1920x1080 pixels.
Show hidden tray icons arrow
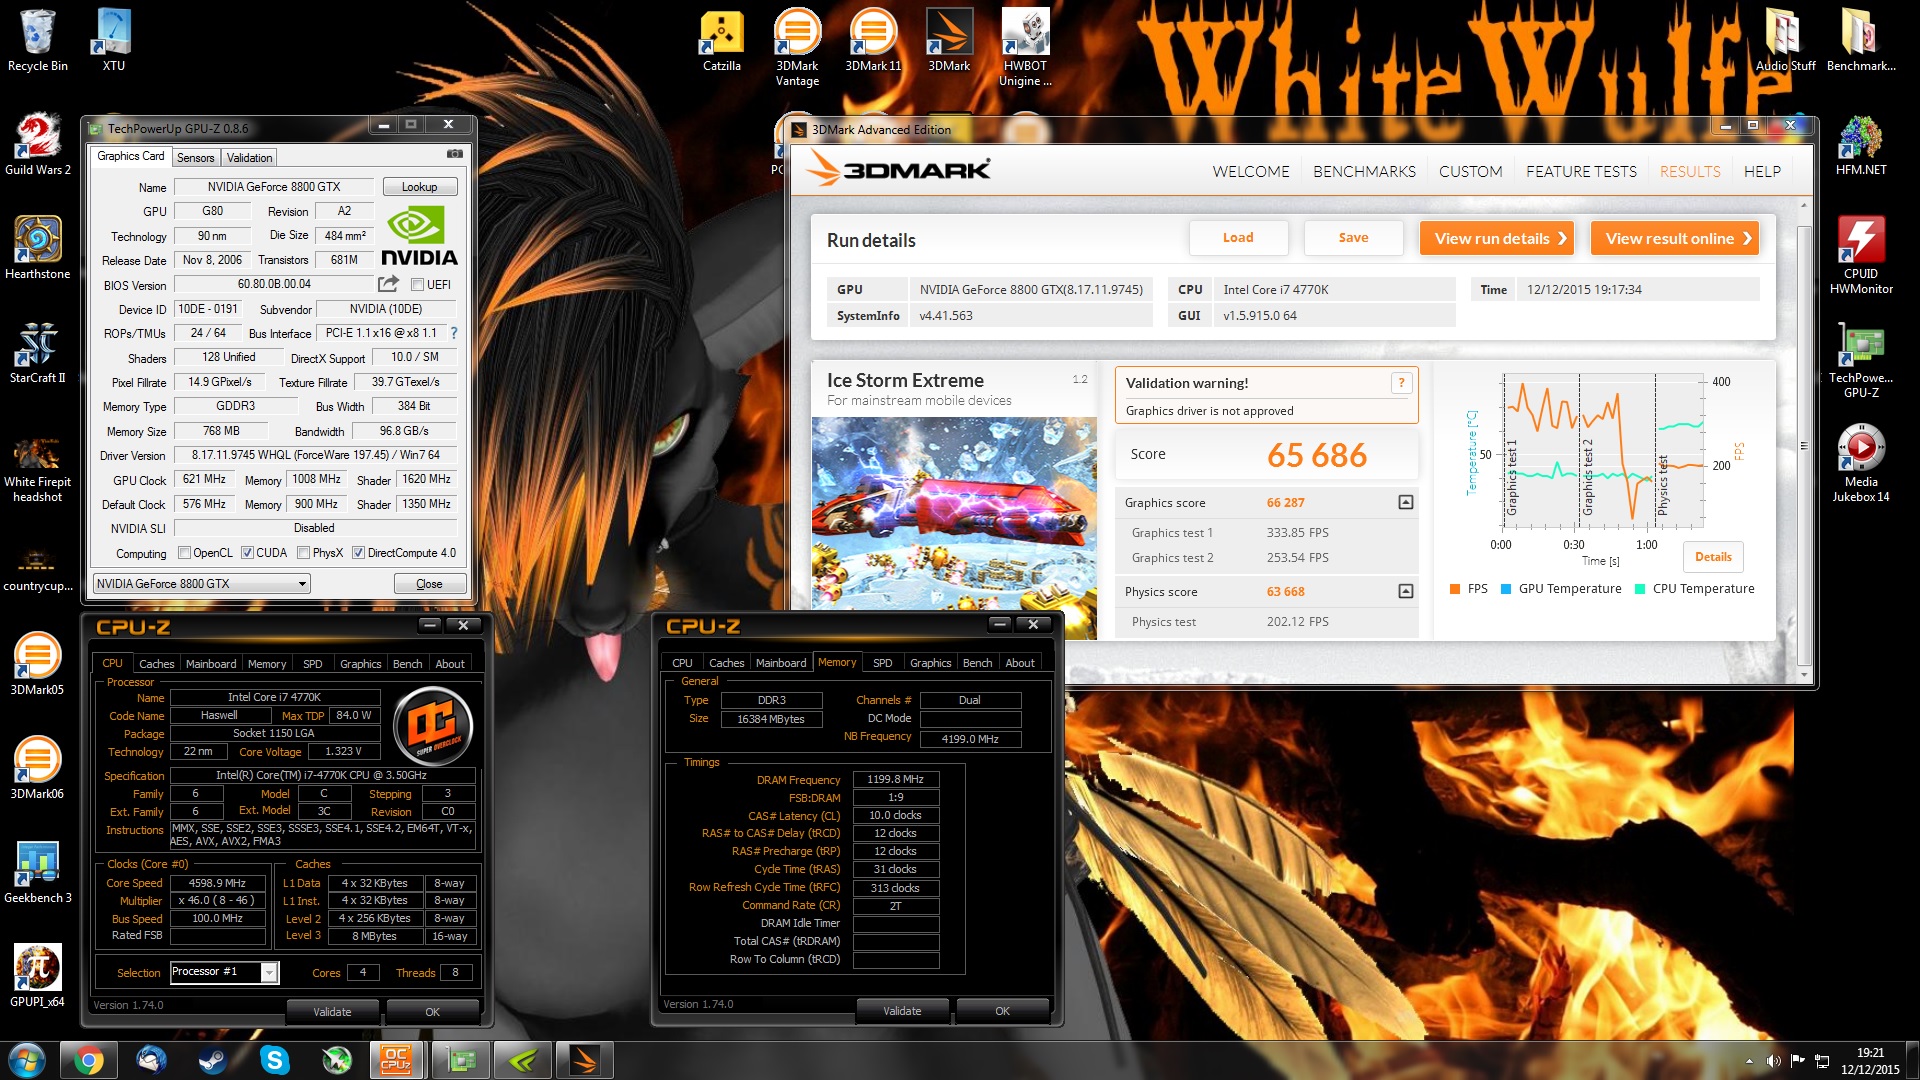[x=1749, y=1061]
